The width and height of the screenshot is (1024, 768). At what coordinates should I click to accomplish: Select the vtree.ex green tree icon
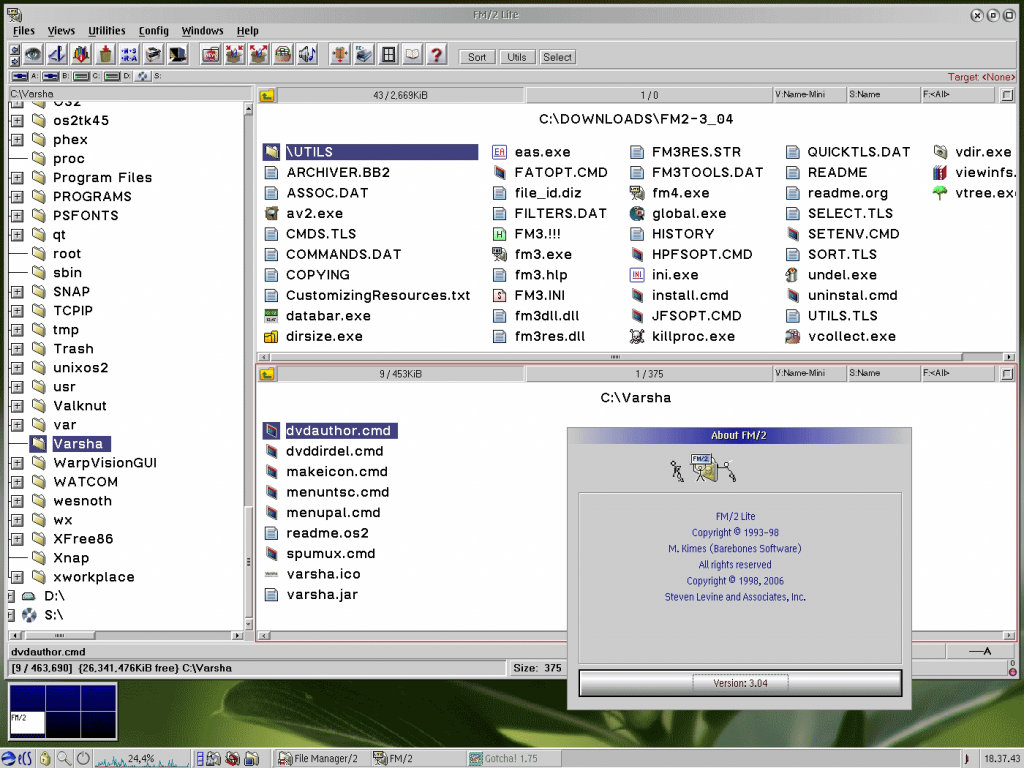pyautogui.click(x=940, y=193)
